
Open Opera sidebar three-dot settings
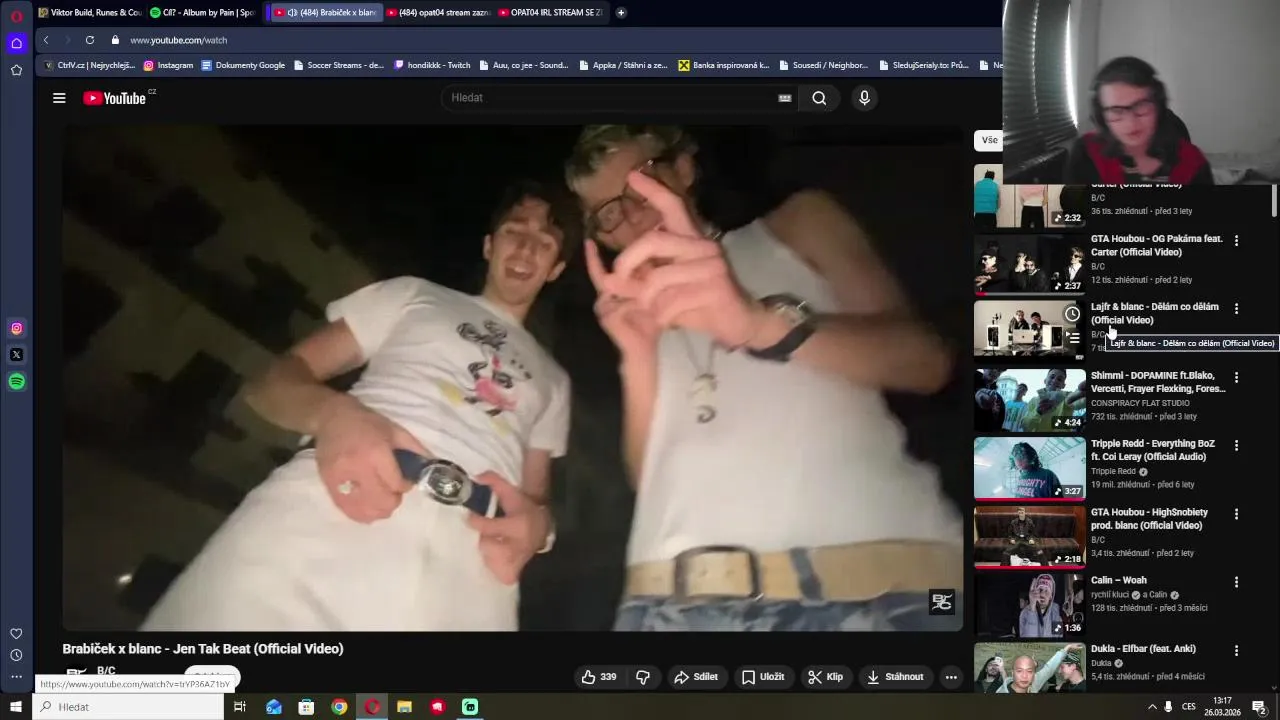click(x=16, y=677)
